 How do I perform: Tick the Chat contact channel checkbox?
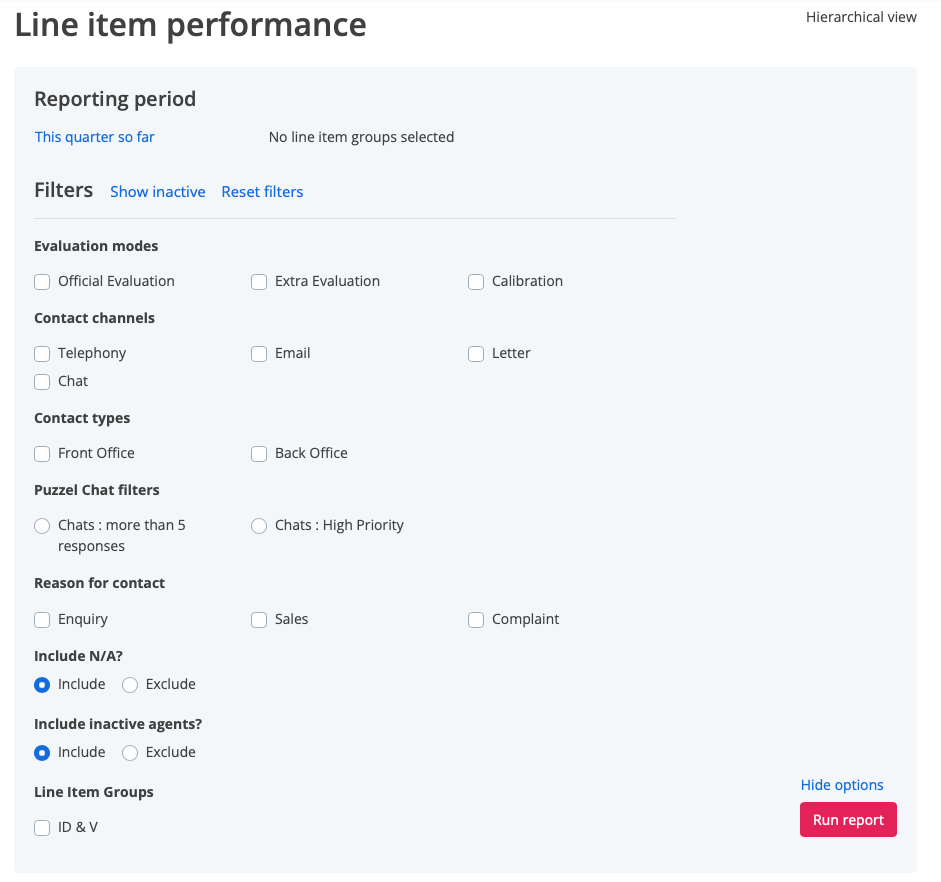tap(42, 382)
